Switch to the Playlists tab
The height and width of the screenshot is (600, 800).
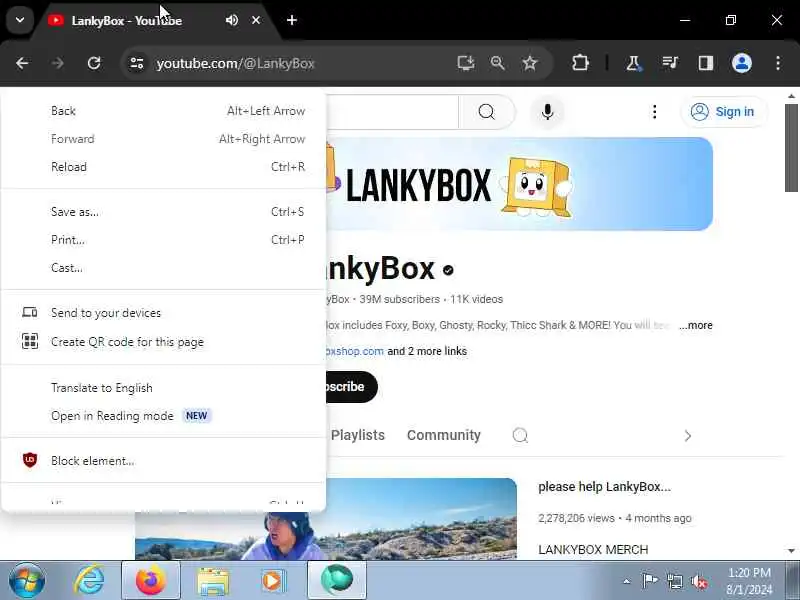coord(358,435)
